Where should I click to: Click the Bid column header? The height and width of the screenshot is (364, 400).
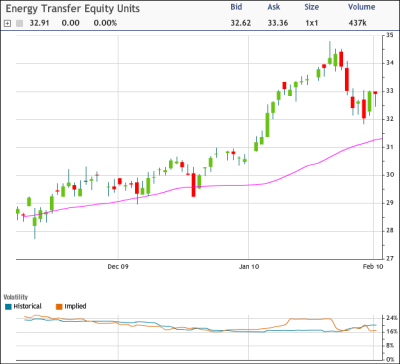click(237, 7)
